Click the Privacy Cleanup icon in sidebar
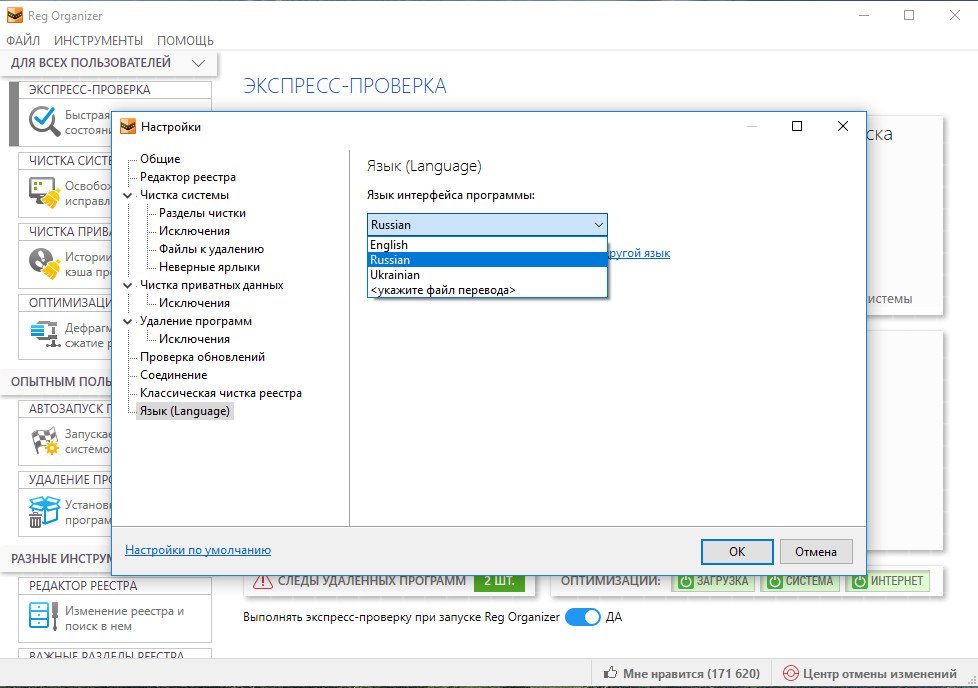978x688 pixels. (44, 262)
